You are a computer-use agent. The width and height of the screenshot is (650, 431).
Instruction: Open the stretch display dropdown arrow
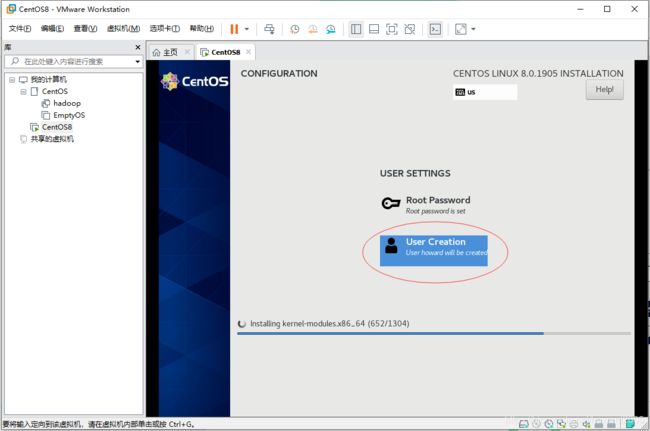coord(473,29)
